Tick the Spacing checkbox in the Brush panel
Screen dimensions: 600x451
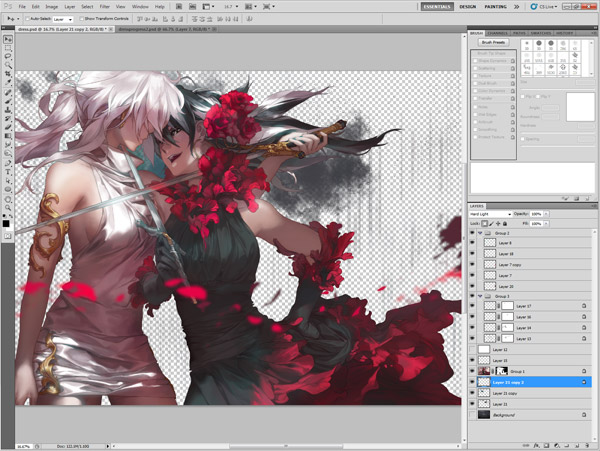(x=523, y=139)
